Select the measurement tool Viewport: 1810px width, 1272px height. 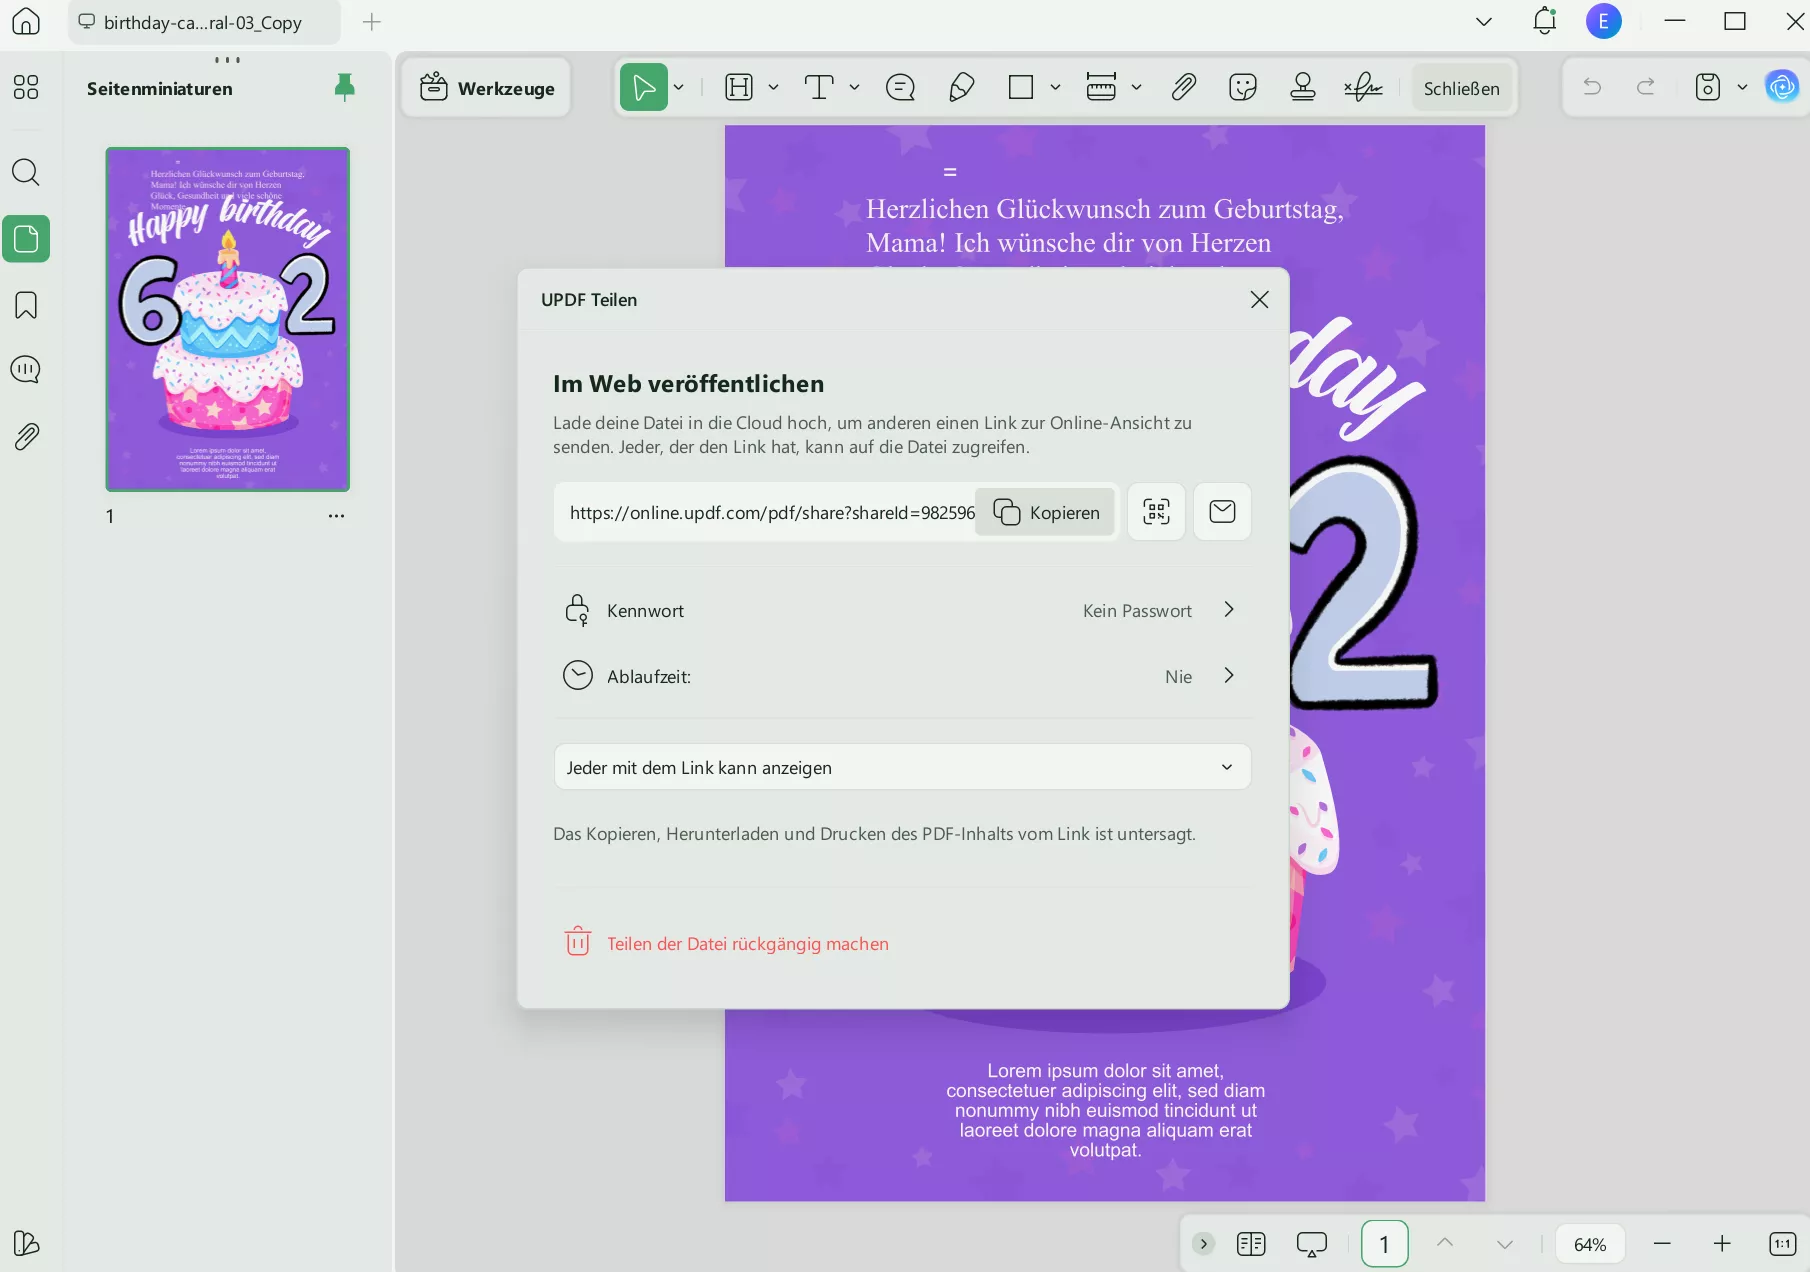click(x=1101, y=88)
